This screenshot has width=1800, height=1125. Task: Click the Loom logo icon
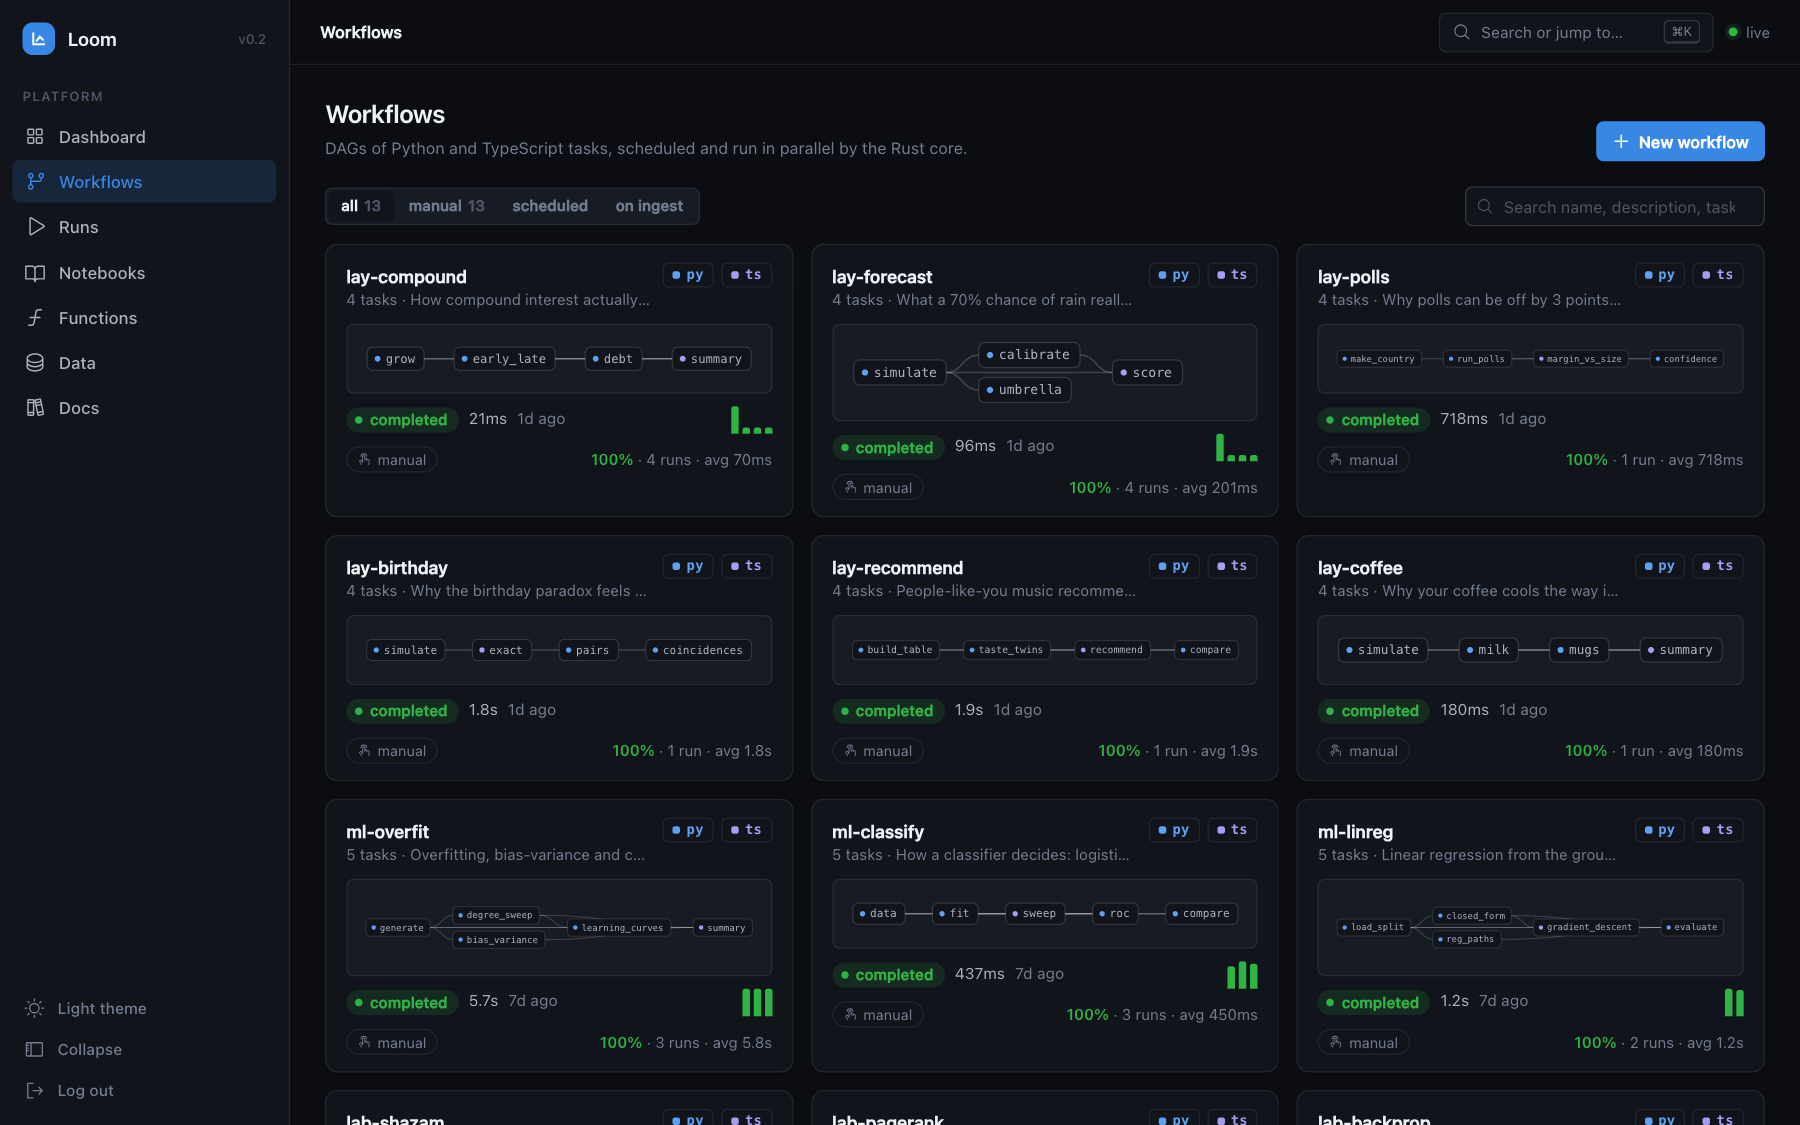coord(38,39)
